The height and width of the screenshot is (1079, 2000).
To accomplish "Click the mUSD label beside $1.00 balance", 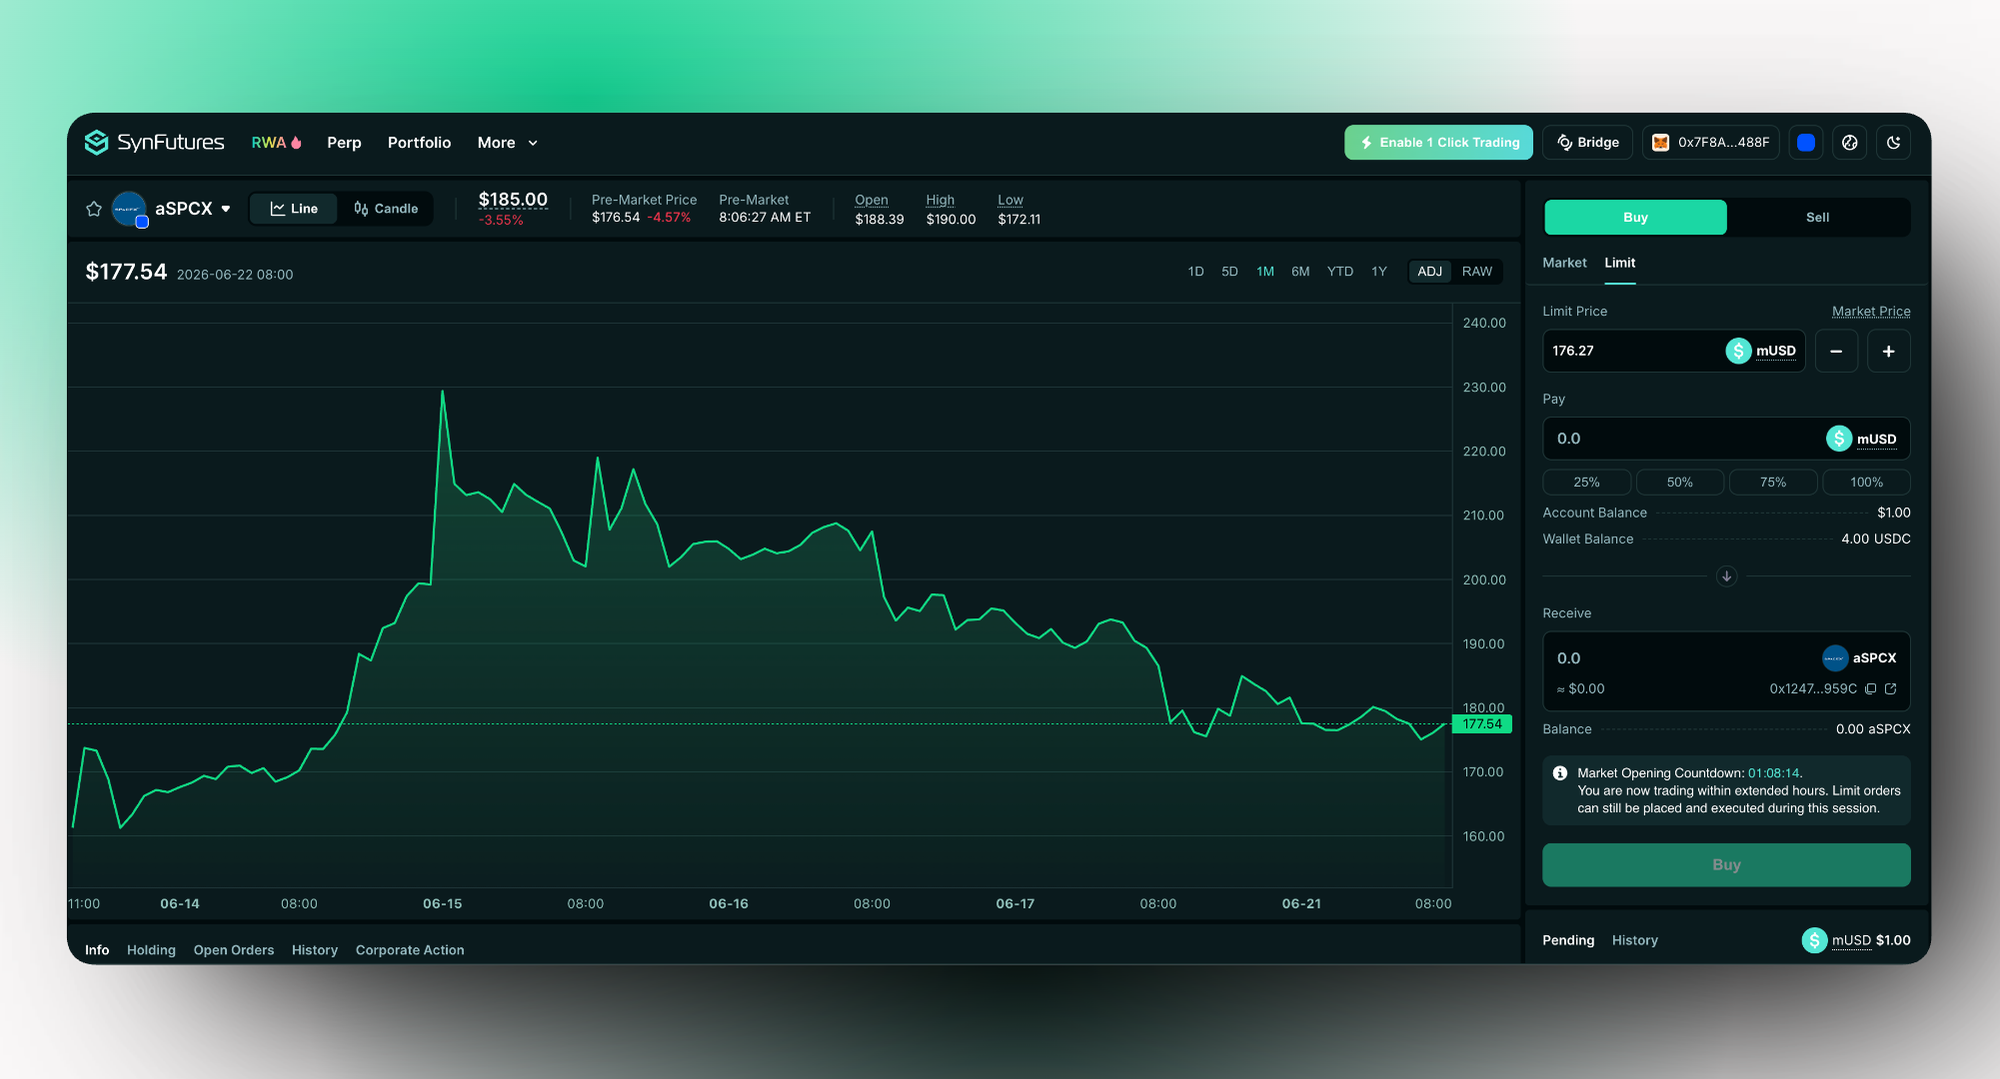I will [x=1851, y=940].
